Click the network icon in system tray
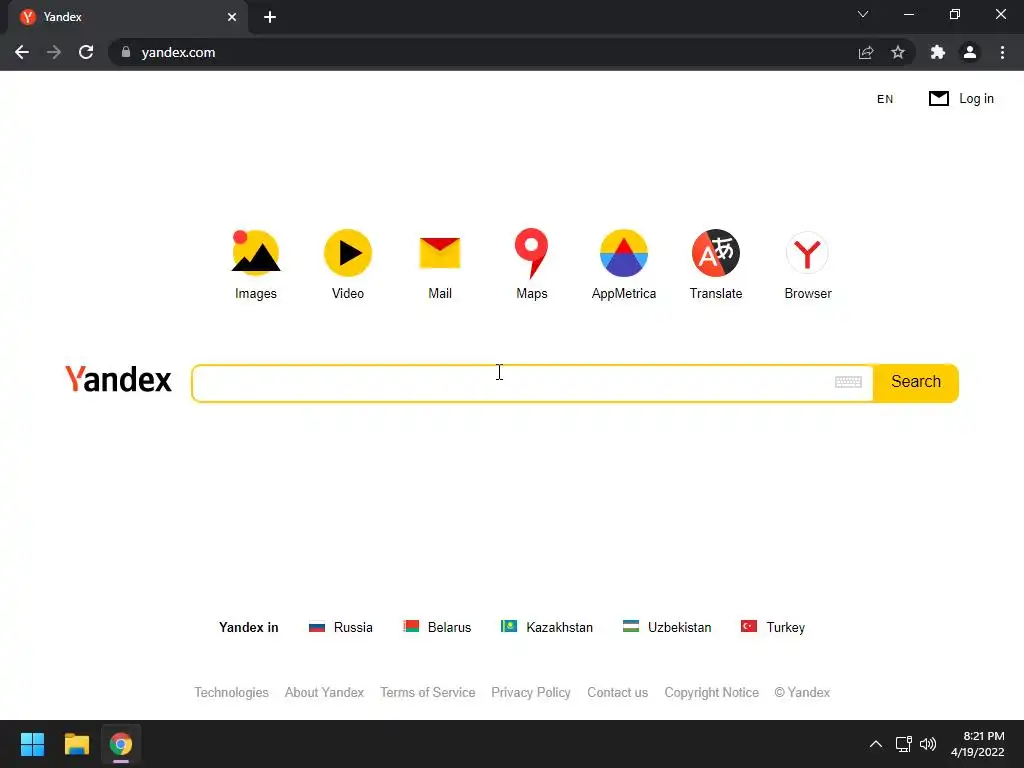The image size is (1024, 768). click(x=904, y=744)
